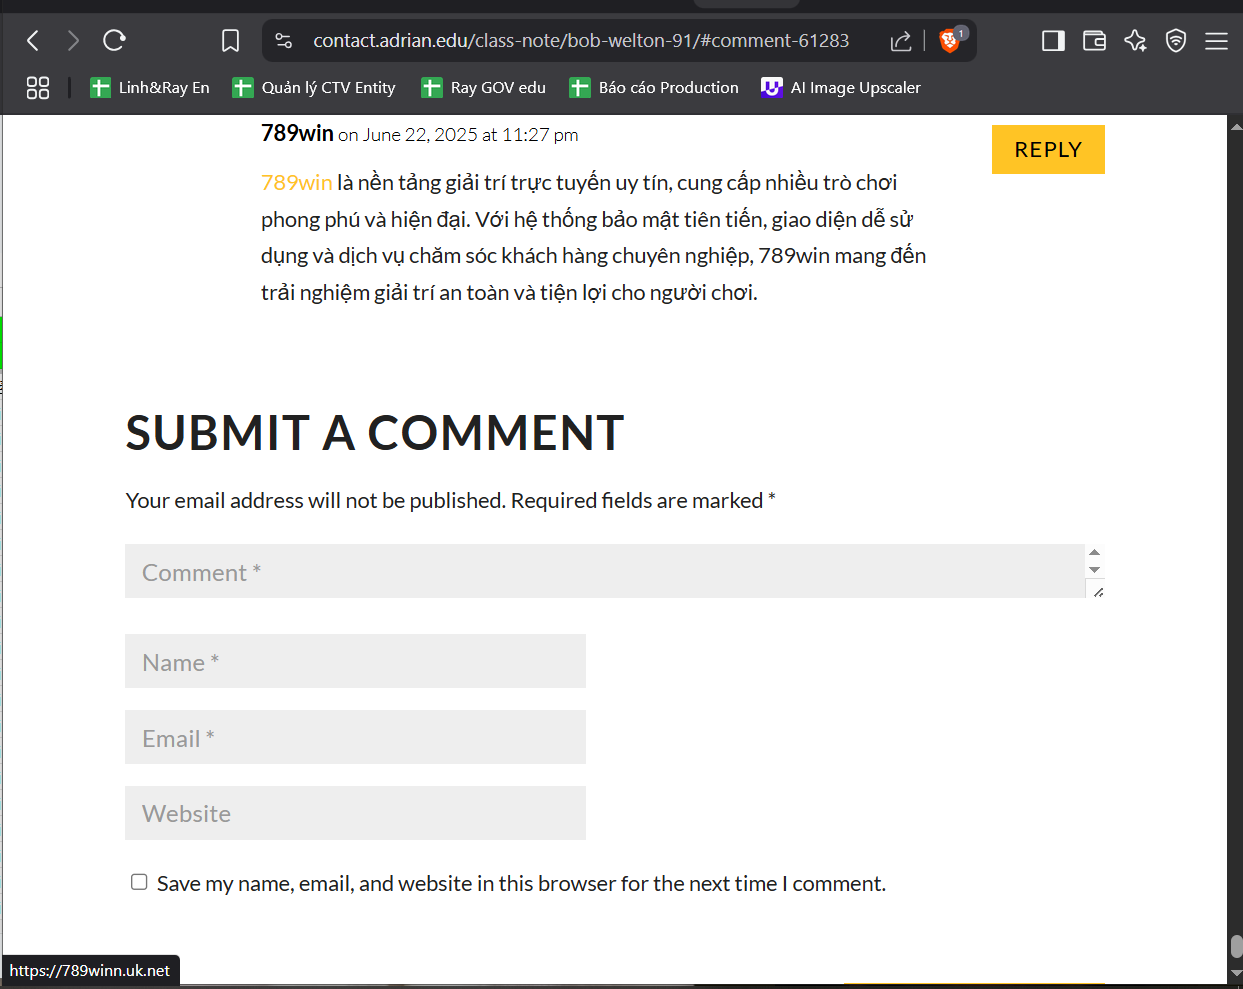This screenshot has width=1243, height=989.
Task: Open Linh&Ray En bookmark
Action: tap(150, 88)
